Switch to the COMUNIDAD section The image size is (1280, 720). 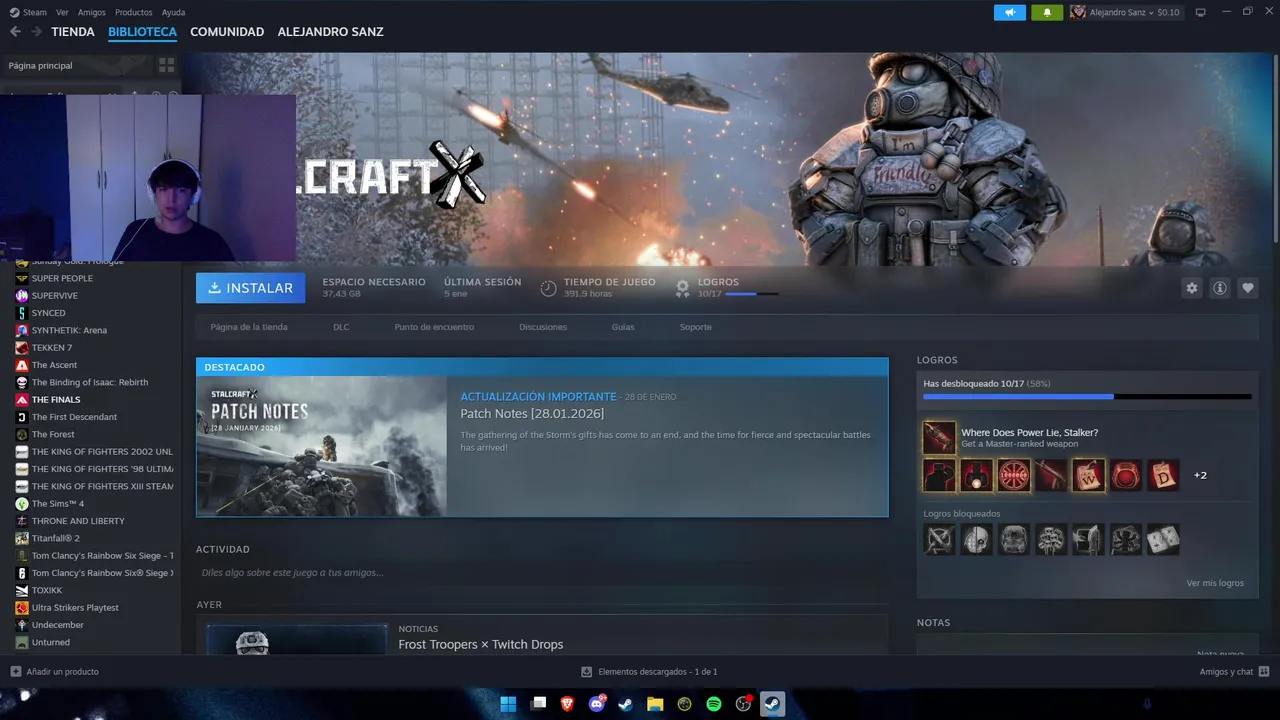coord(227,32)
